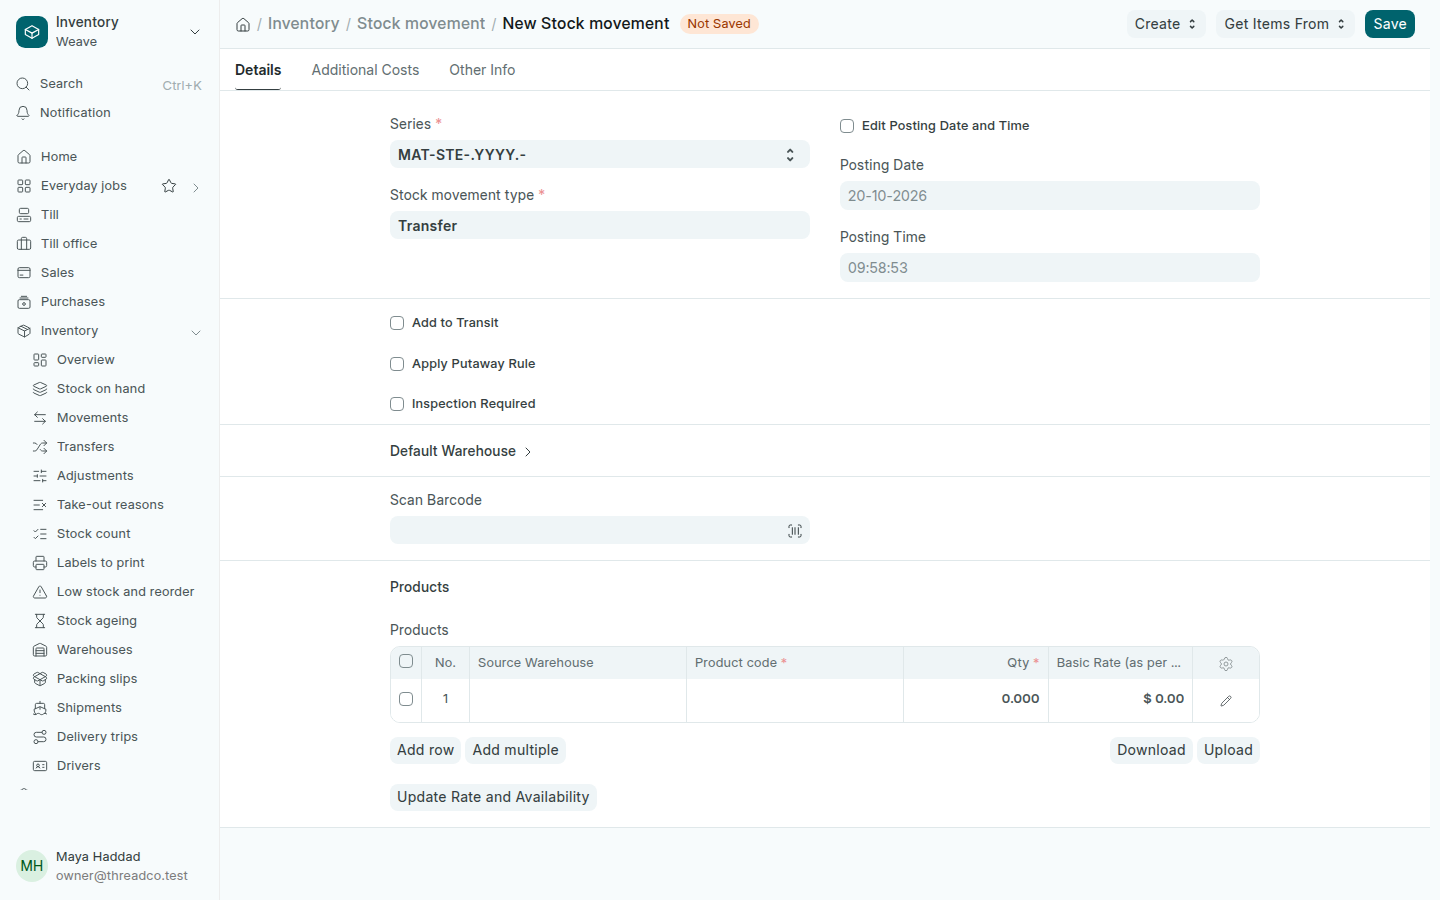1440x900 pixels.
Task: Expand the Default Warehouse section
Action: pos(461,451)
